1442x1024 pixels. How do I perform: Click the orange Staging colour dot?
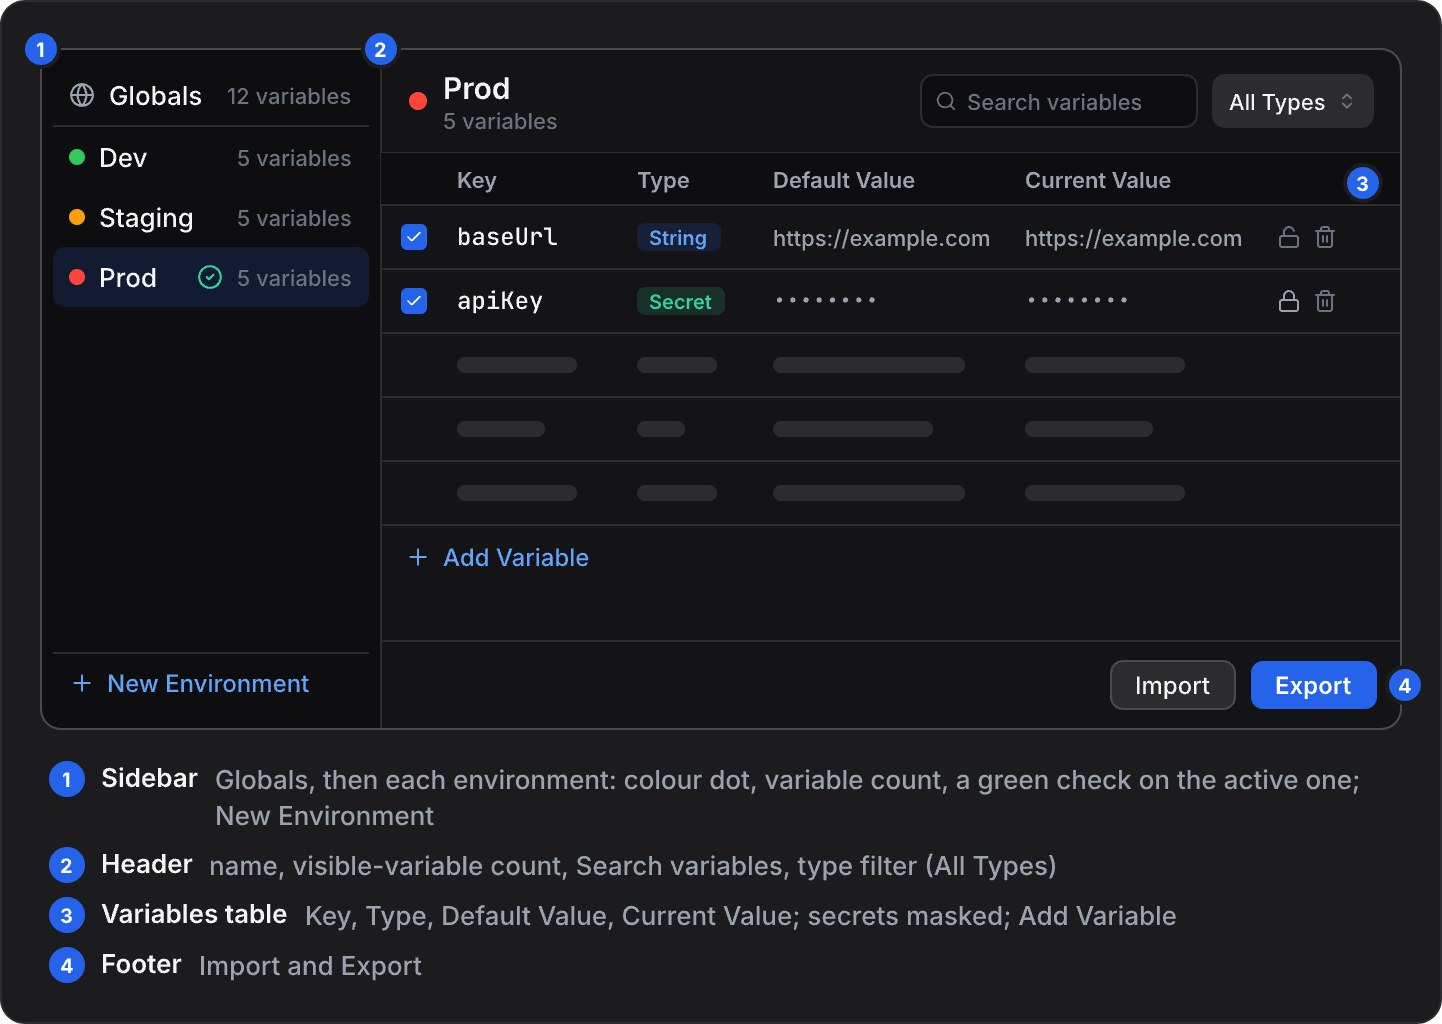pyautogui.click(x=77, y=217)
